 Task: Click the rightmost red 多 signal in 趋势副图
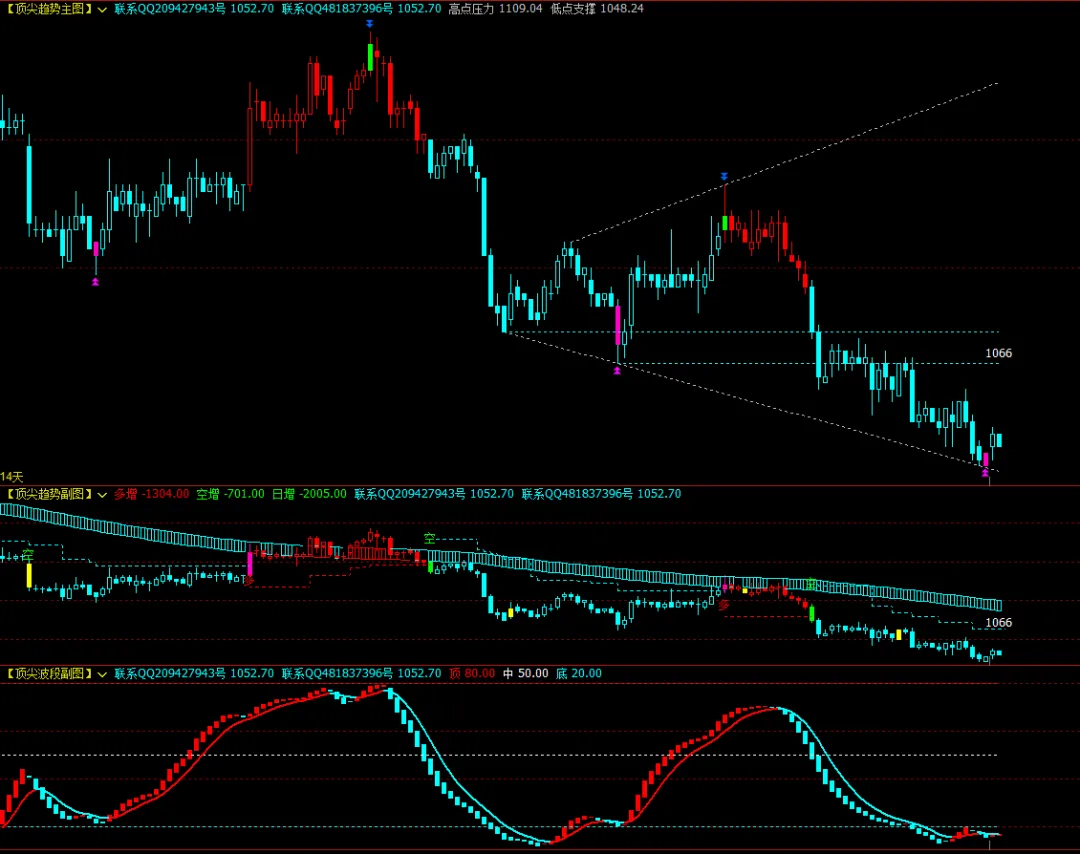pyautogui.click(x=724, y=605)
